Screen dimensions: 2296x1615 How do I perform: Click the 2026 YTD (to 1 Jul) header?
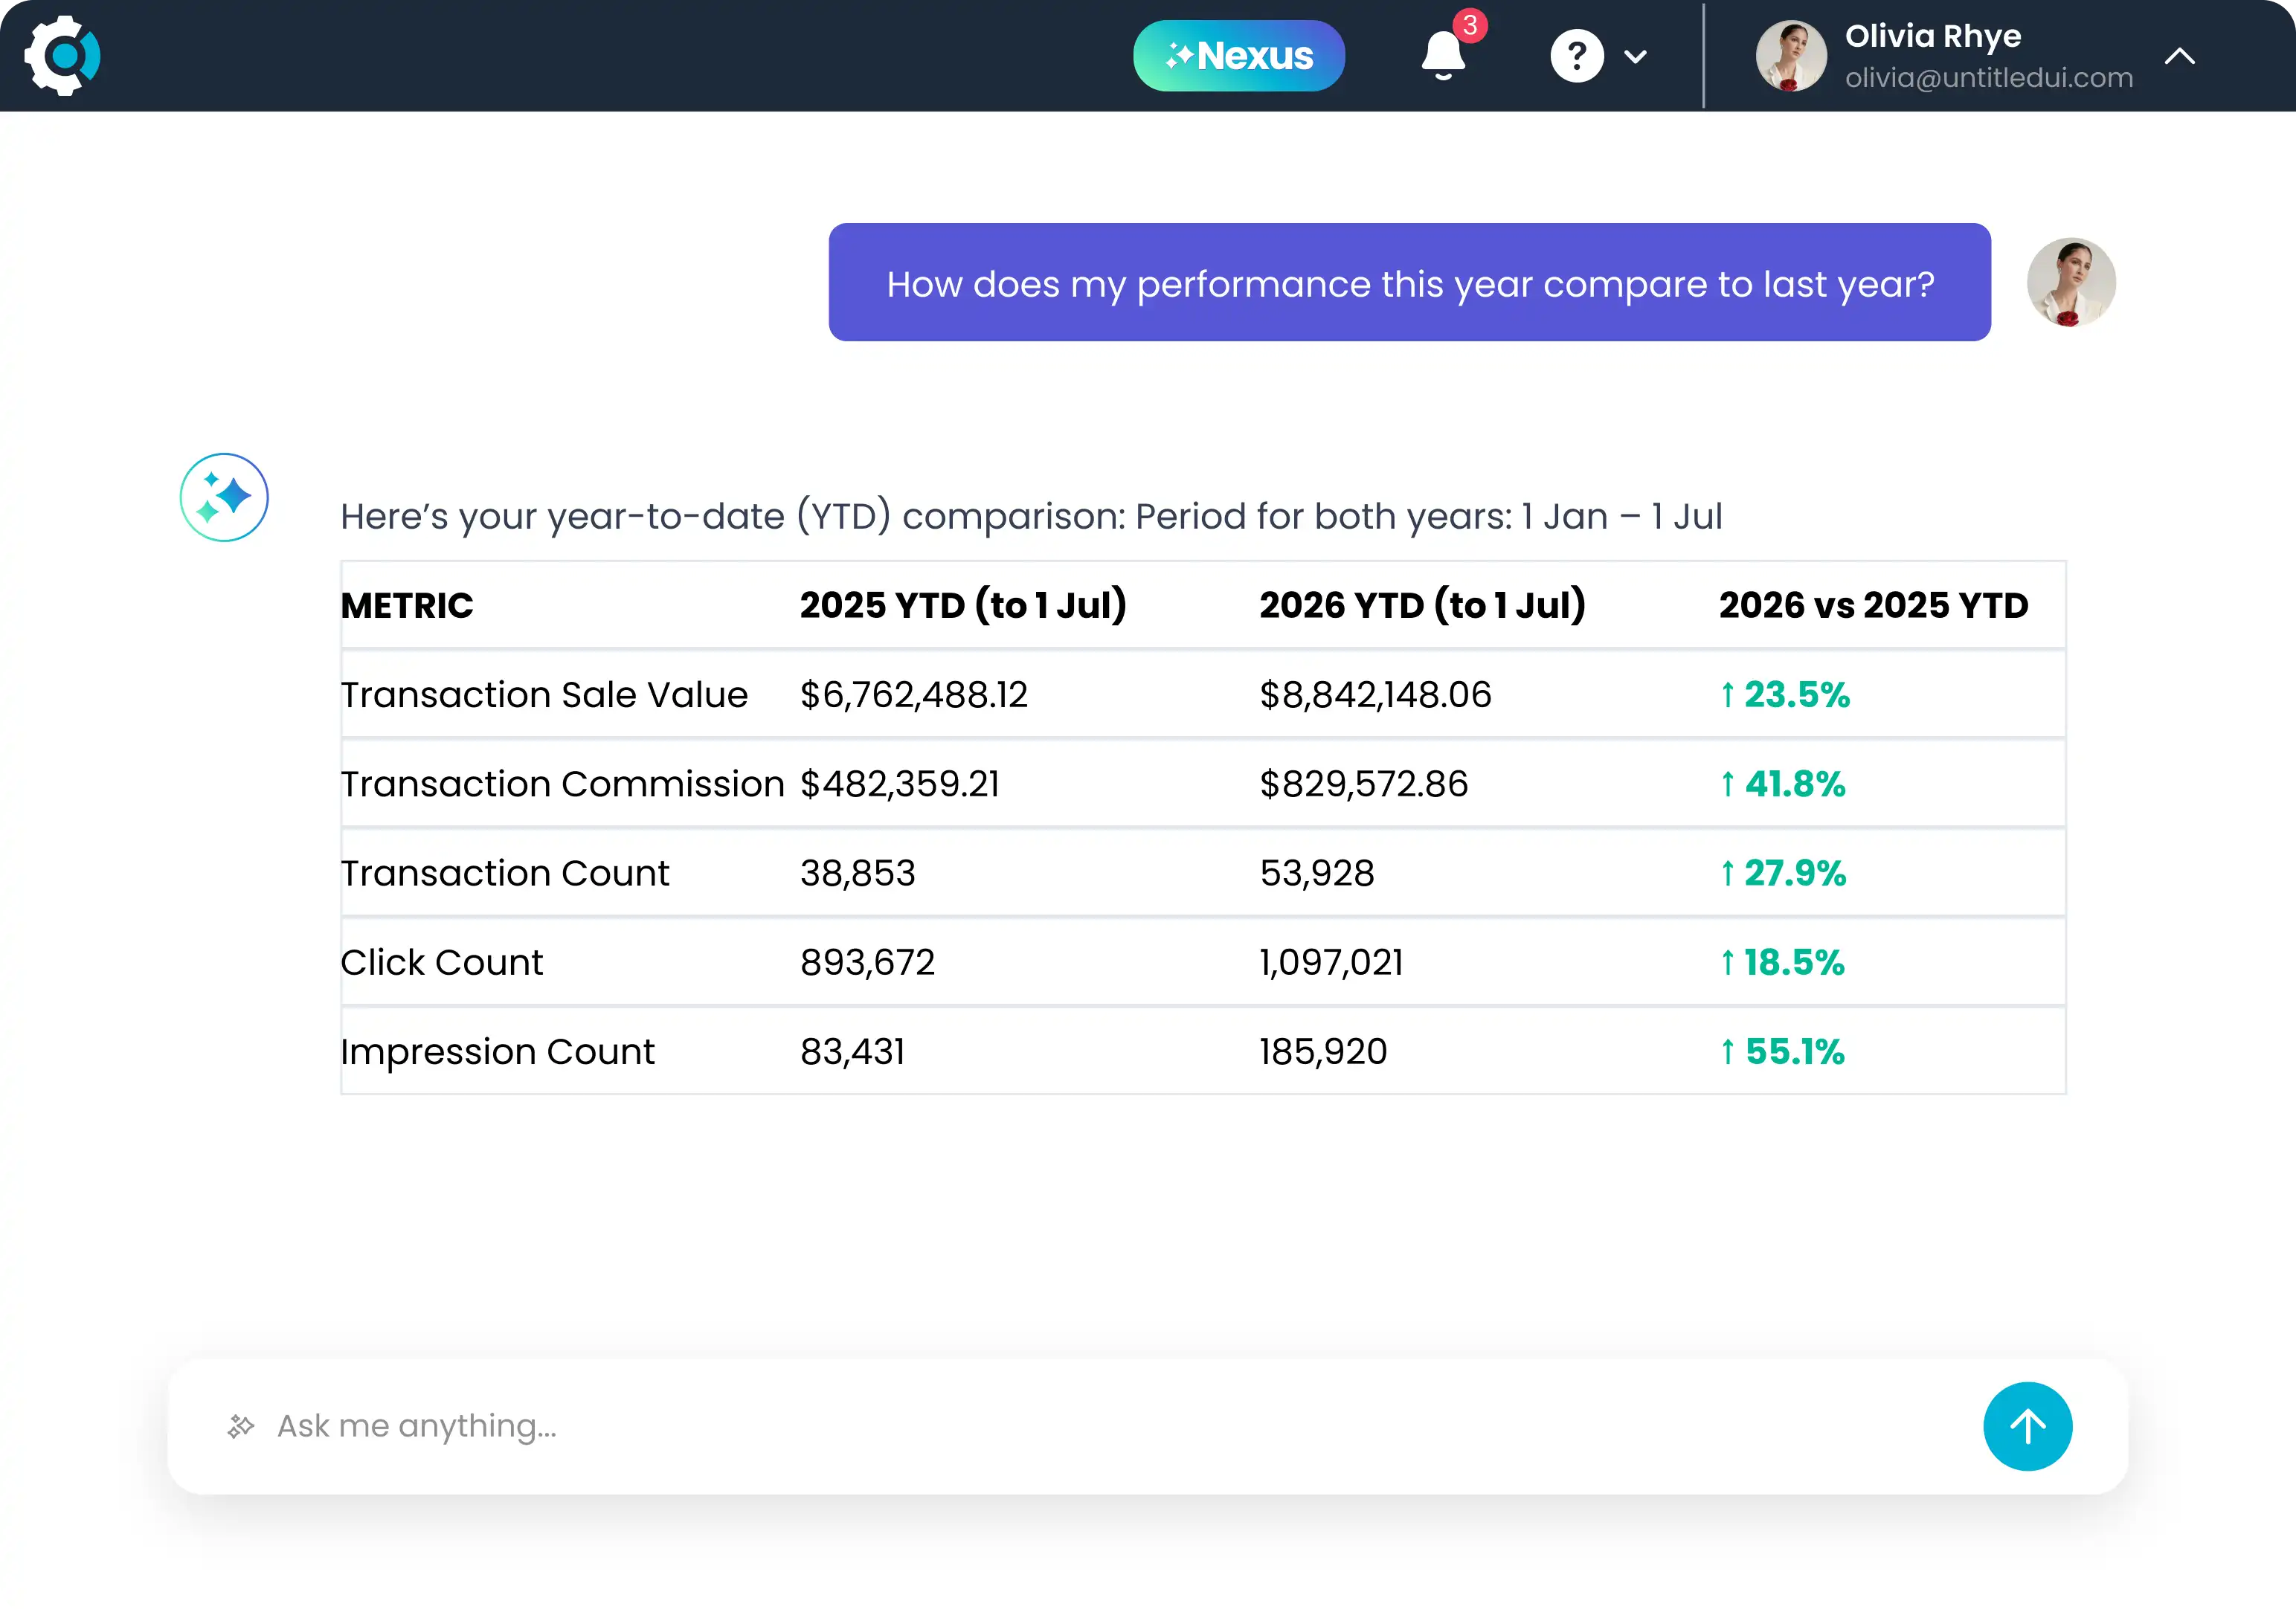click(1422, 605)
